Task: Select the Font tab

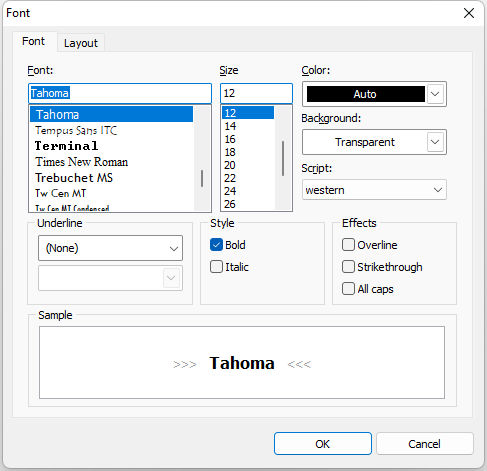Action: (33, 41)
